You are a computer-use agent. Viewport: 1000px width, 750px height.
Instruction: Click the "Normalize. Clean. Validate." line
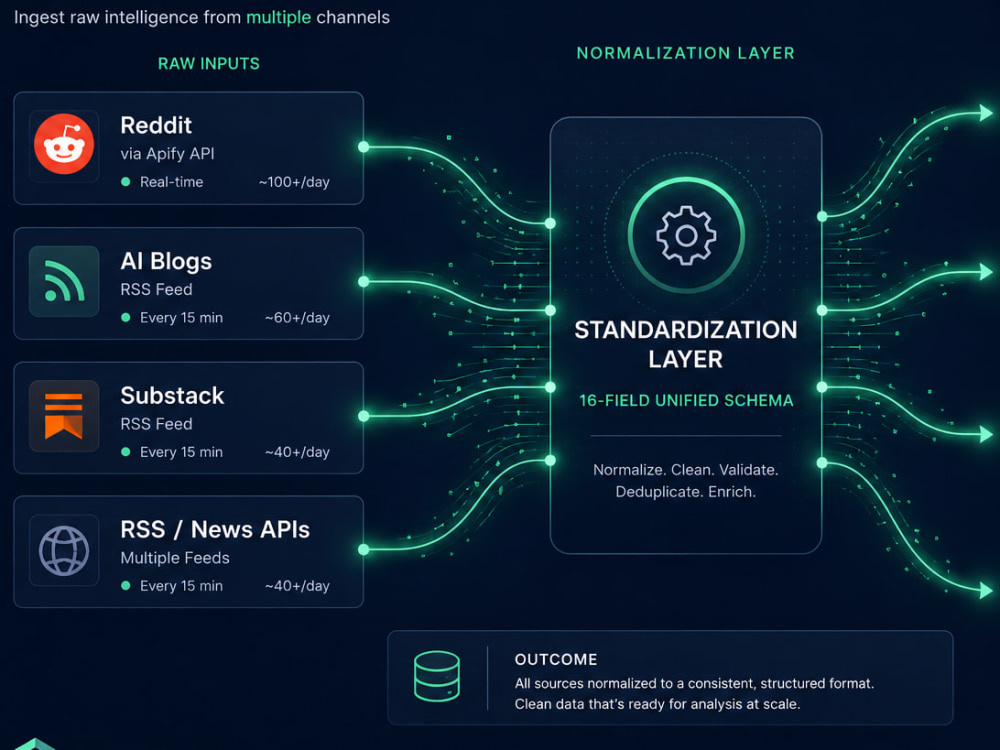click(686, 470)
